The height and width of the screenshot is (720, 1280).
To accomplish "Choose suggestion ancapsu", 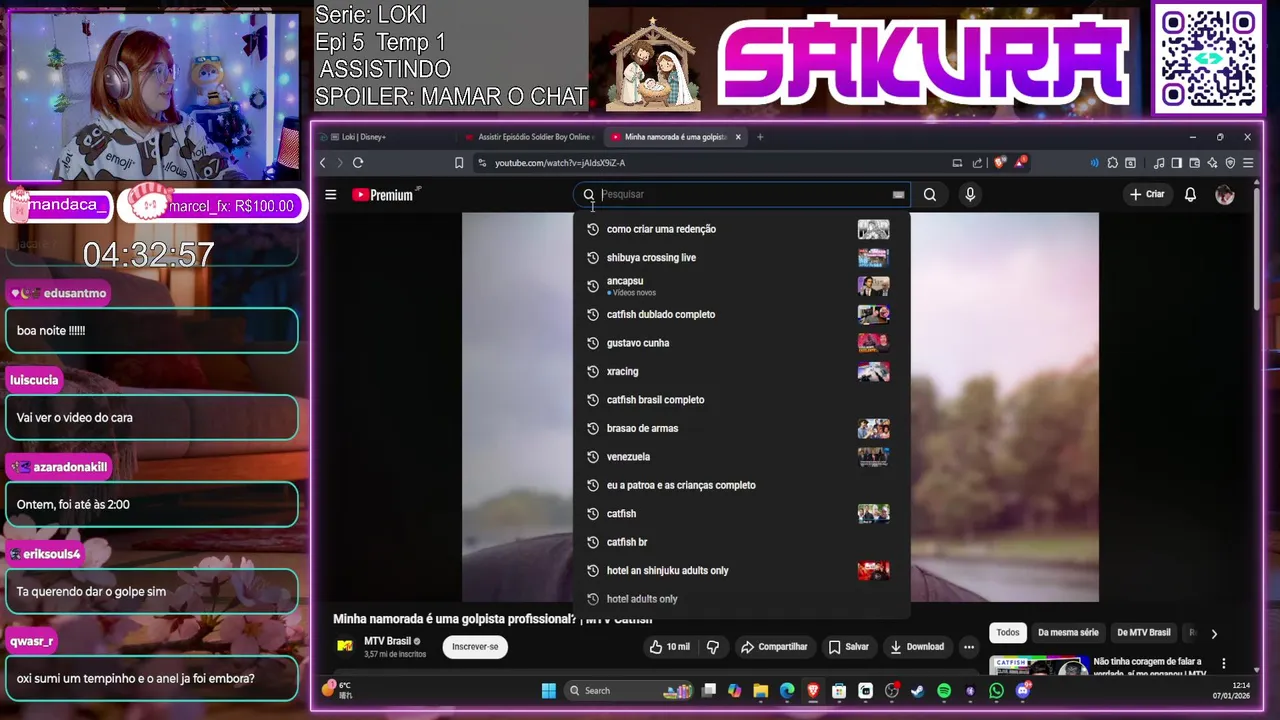I will point(742,286).
